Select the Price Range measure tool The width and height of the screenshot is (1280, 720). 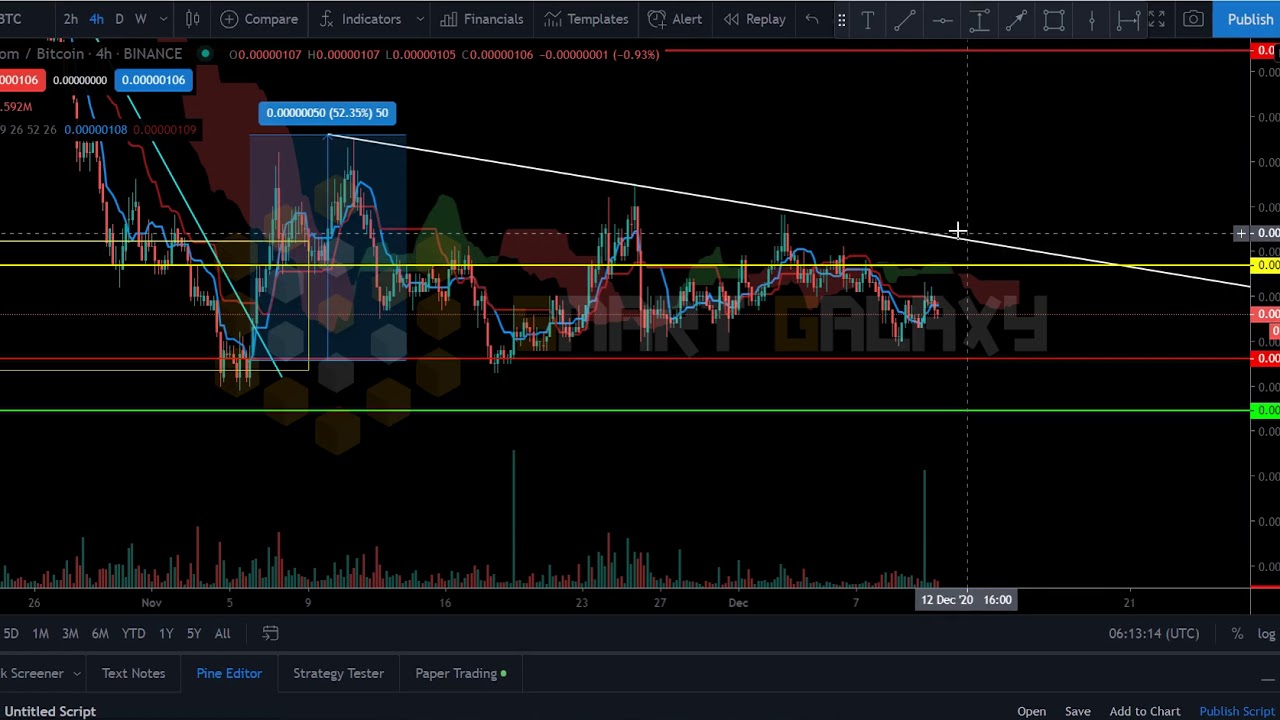click(x=979, y=19)
